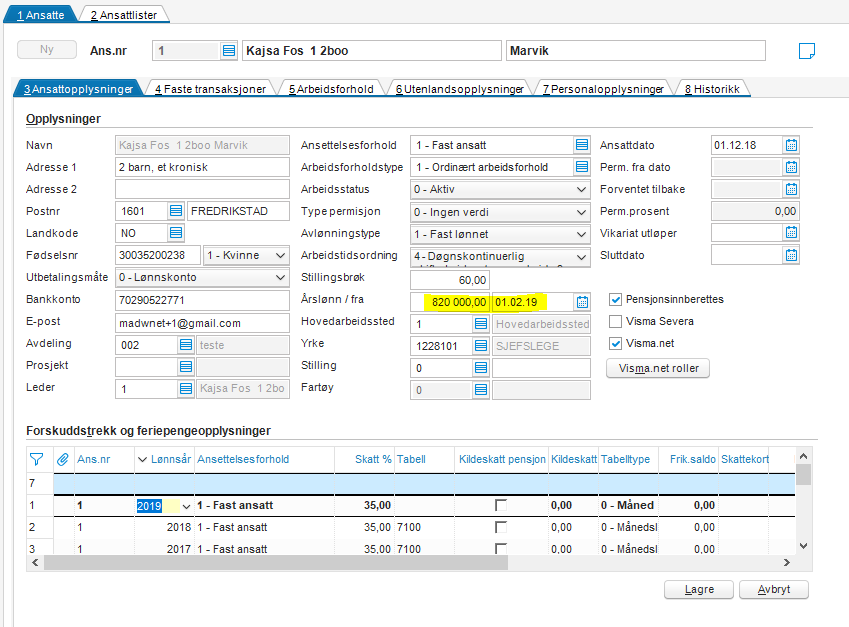Click in the E-post input field
The height and width of the screenshot is (627, 849).
(x=202, y=322)
